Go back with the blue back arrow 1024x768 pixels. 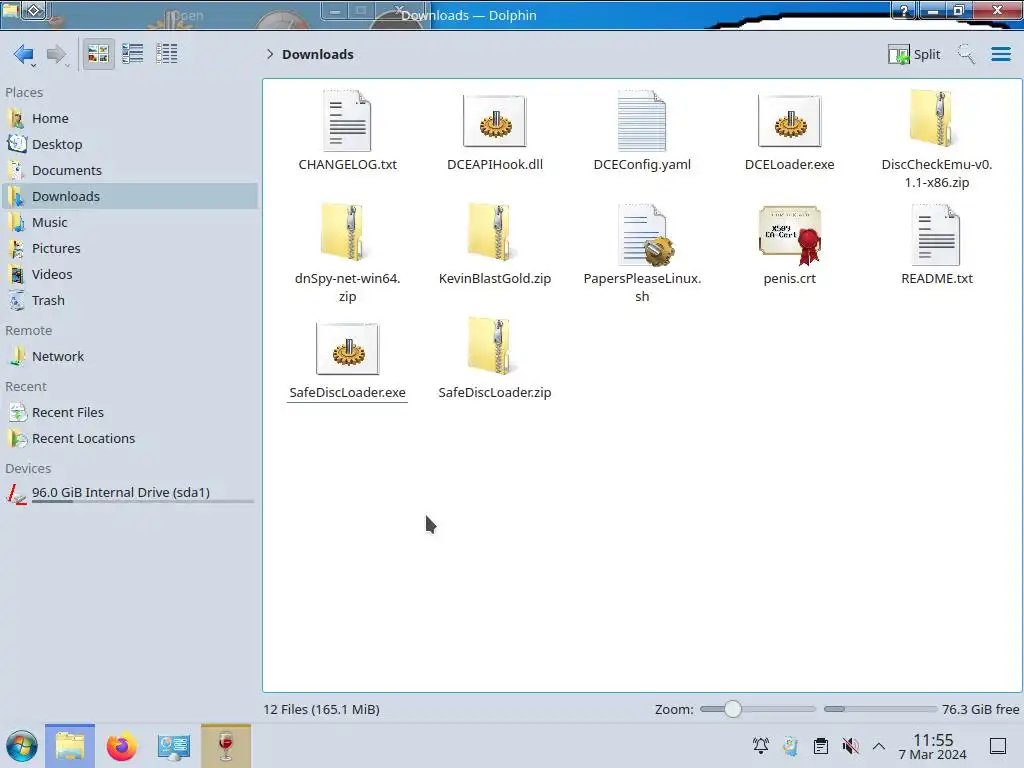23,54
